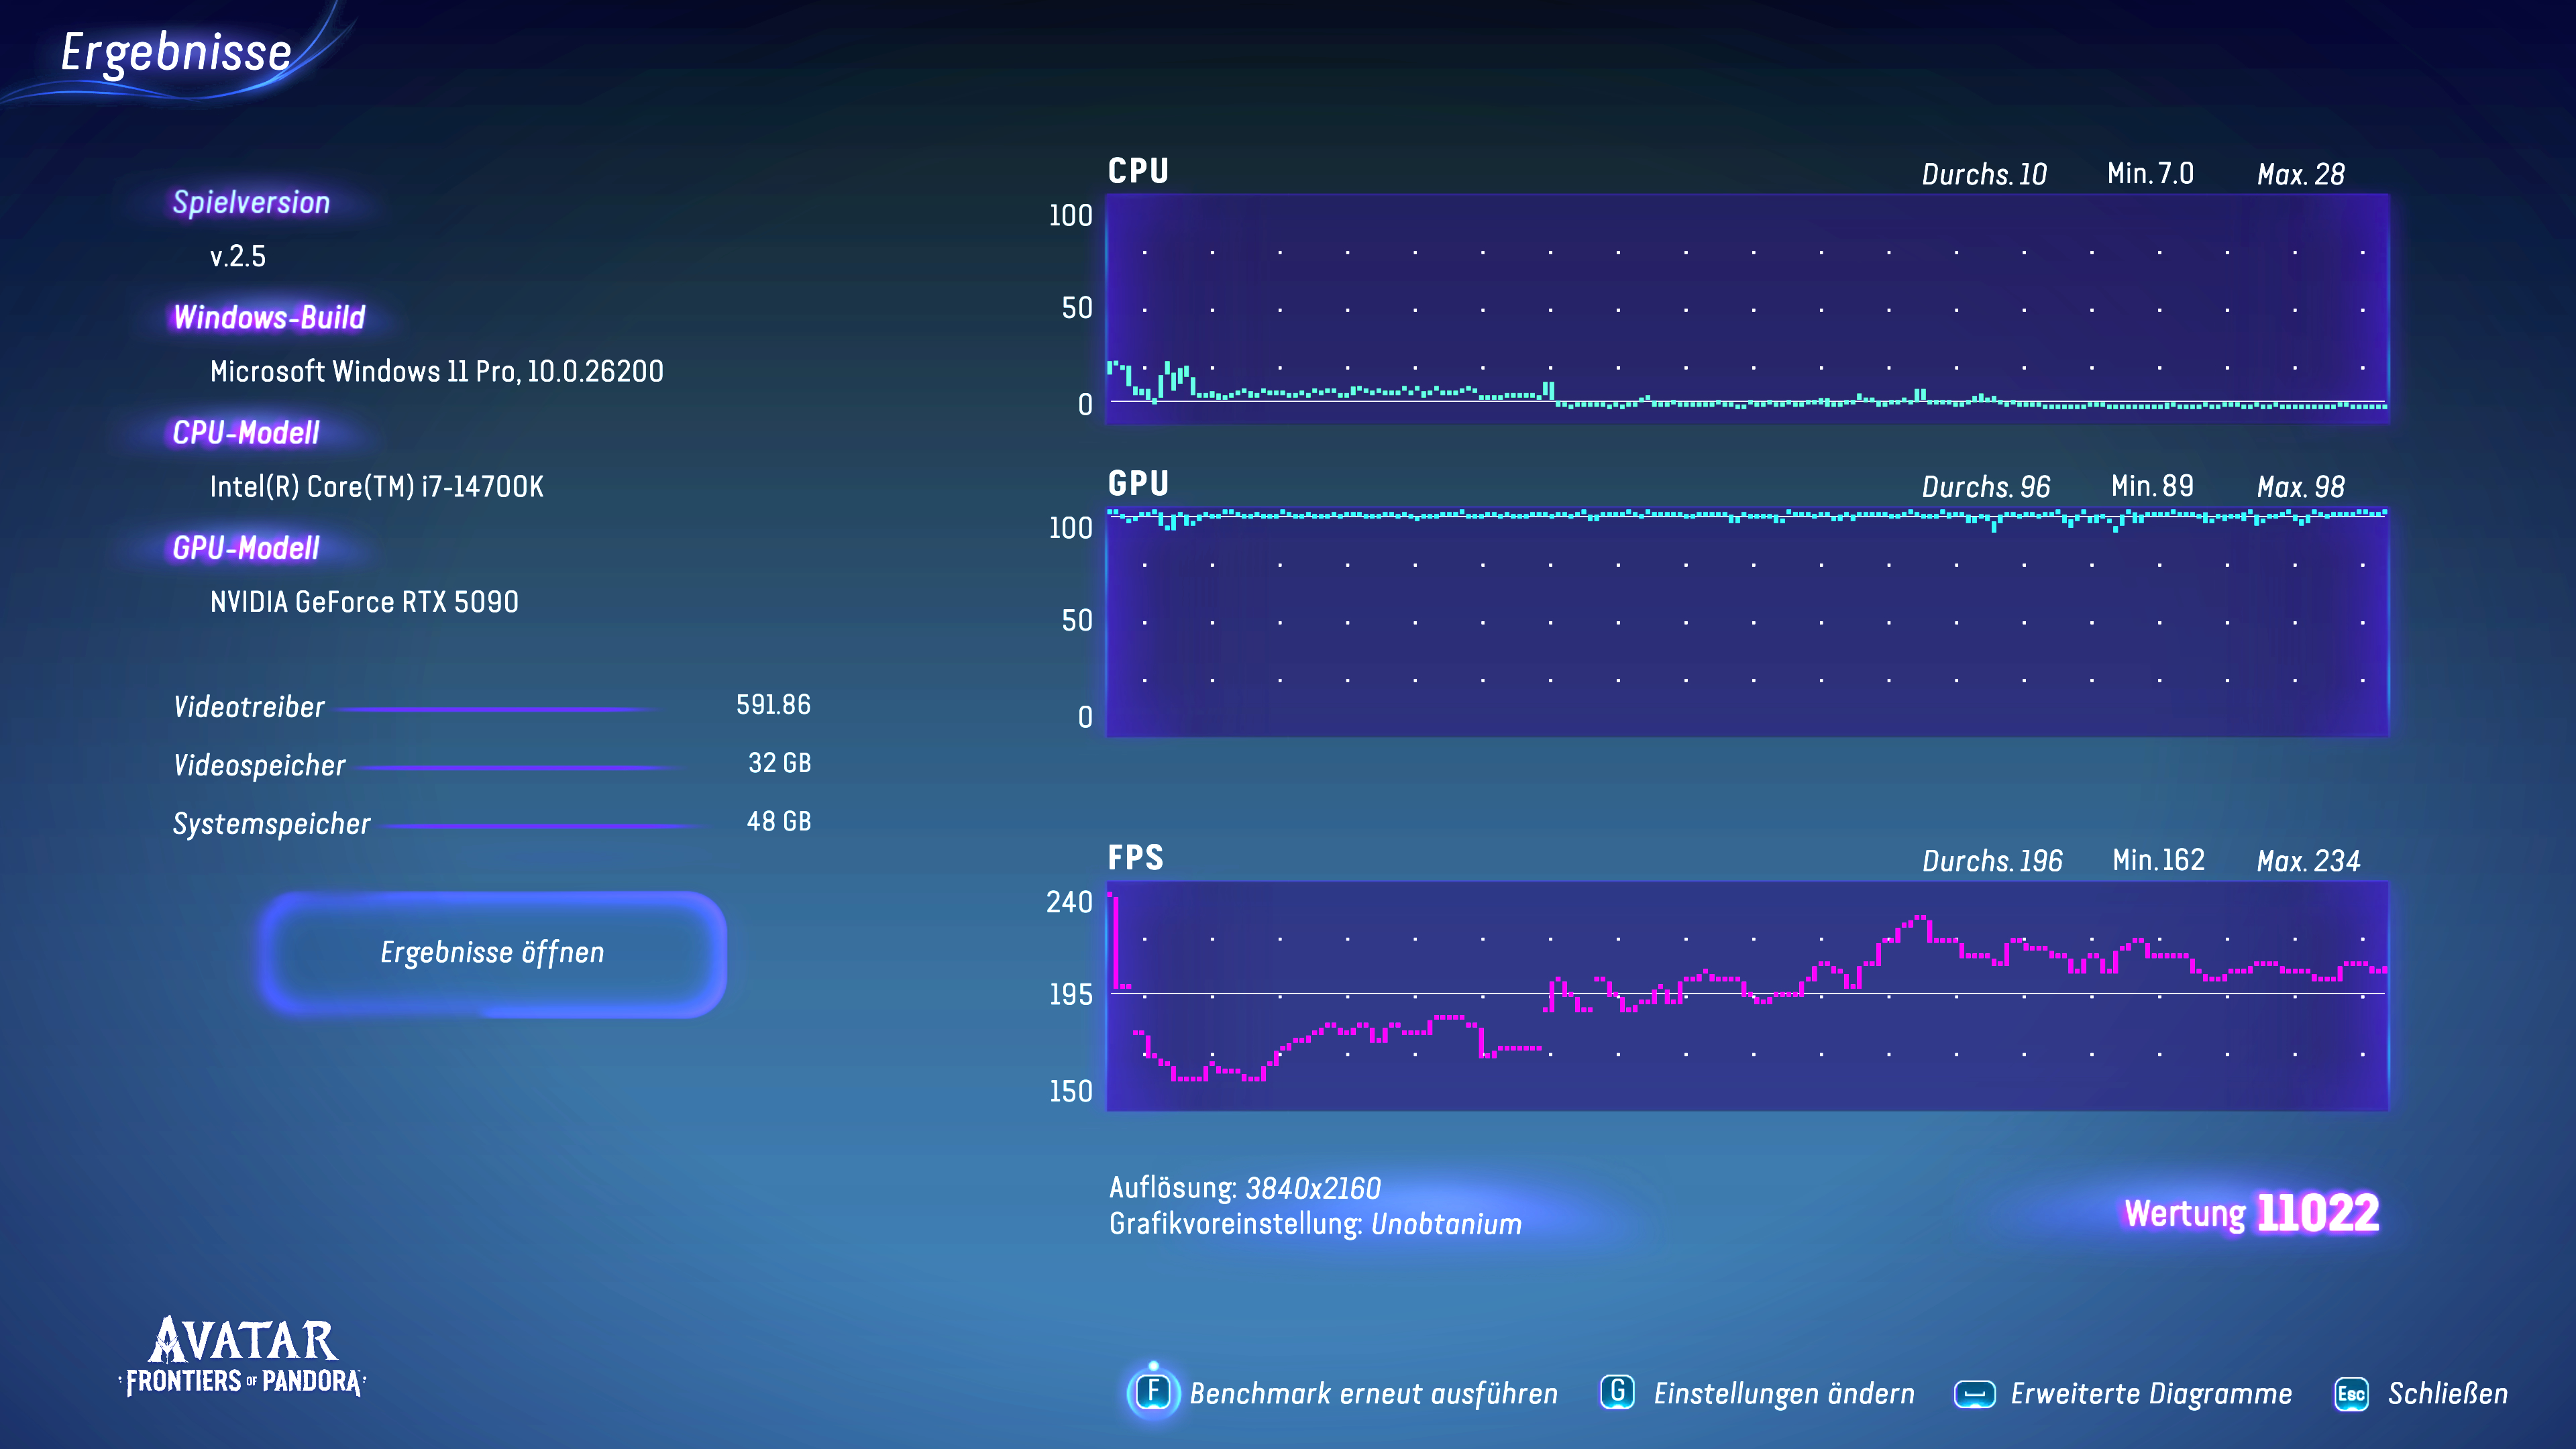Viewport: 2576px width, 1449px height.
Task: Click the Auflösung 3840x2160 label
Action: coord(1246,1188)
